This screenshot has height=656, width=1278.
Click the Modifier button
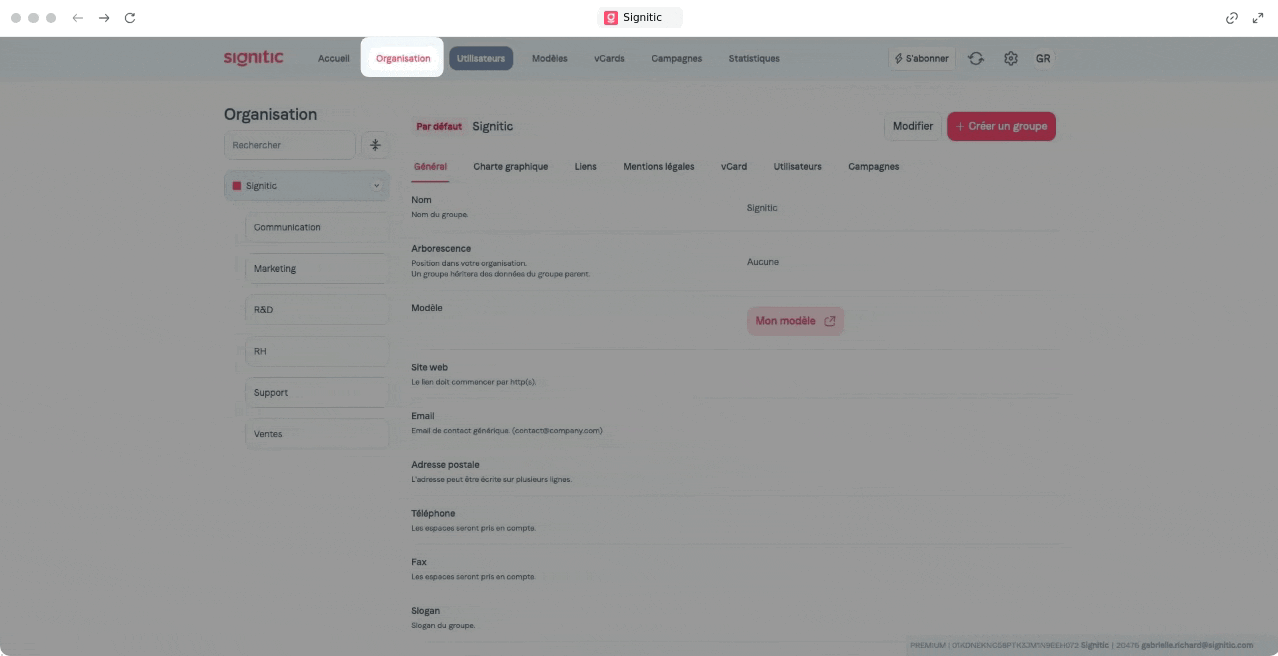pos(913,126)
